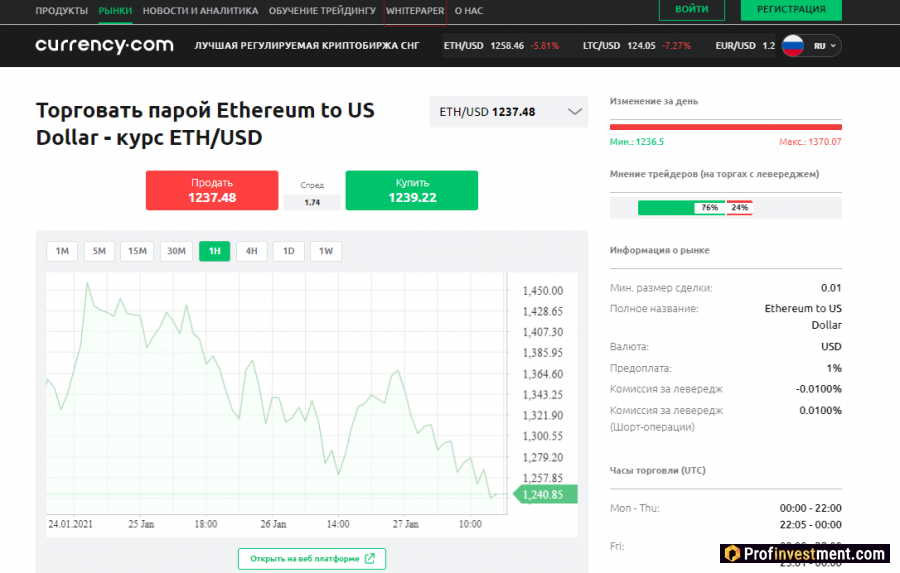Select the 15M chart timeframe
This screenshot has height=573, width=900.
pos(137,251)
